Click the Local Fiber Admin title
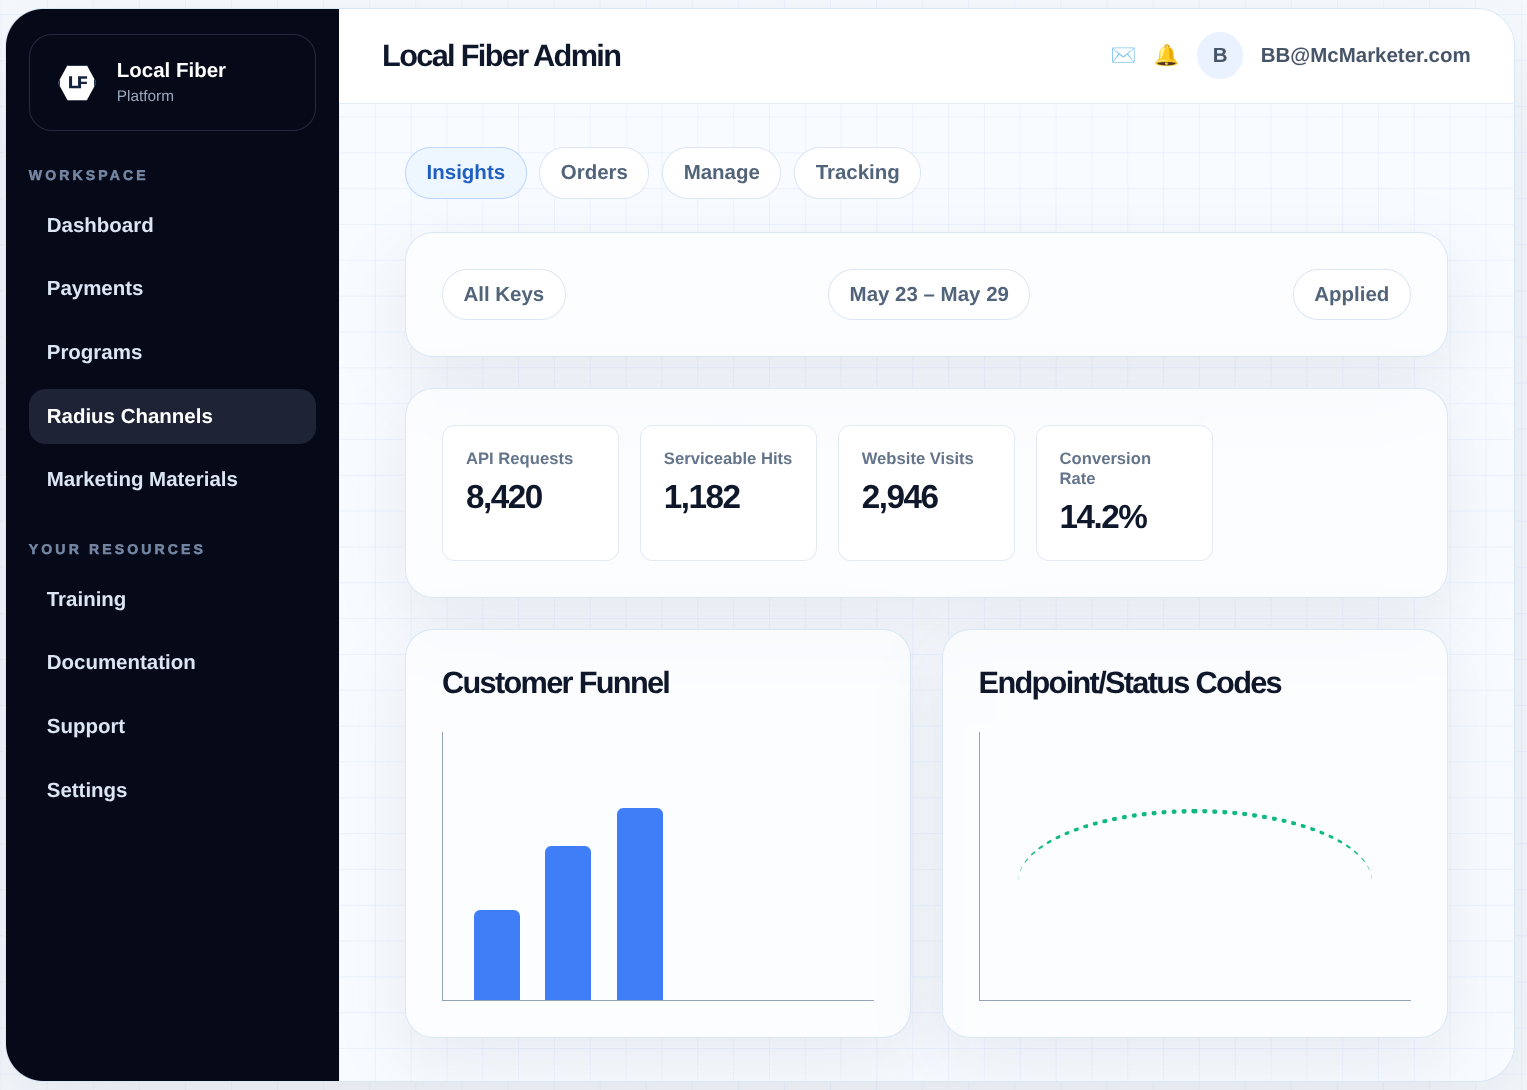The width and height of the screenshot is (1527, 1090). pyautogui.click(x=501, y=56)
